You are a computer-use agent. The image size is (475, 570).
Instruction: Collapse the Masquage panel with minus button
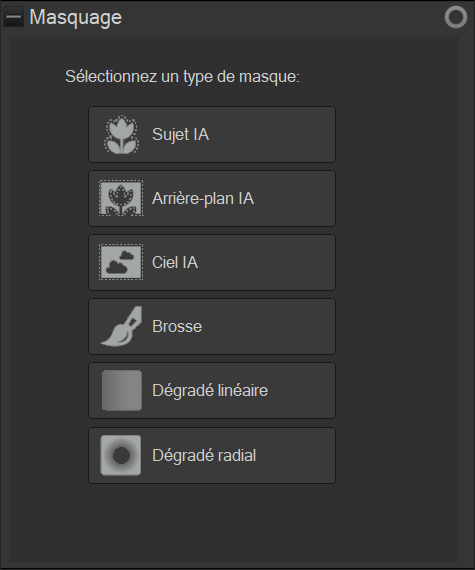click(13, 17)
